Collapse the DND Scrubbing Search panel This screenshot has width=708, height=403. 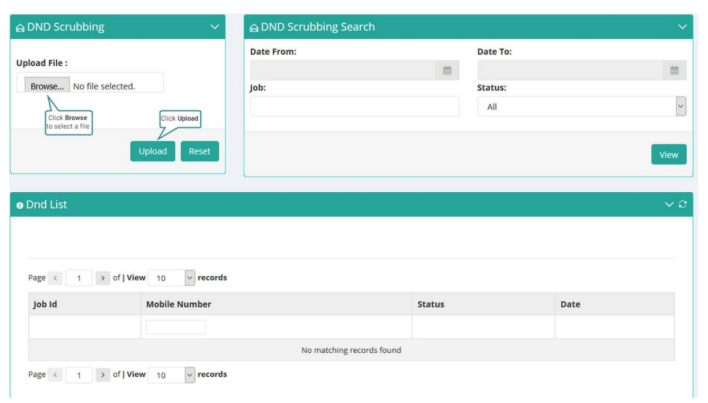pyautogui.click(x=682, y=27)
